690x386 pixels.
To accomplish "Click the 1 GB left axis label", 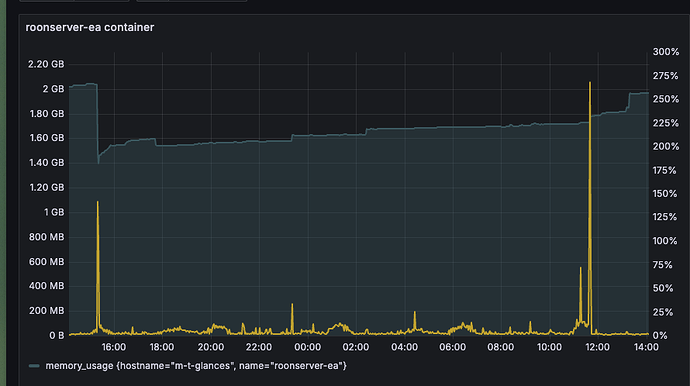I will click(54, 213).
